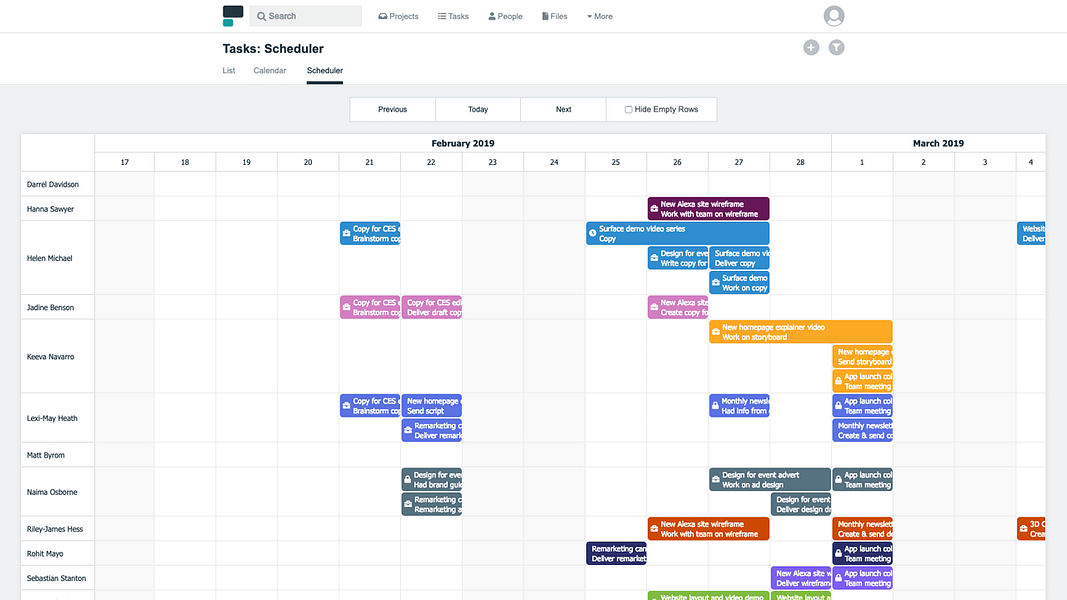1067x600 pixels.
Task: Click the day 24 column header
Action: tap(554, 162)
